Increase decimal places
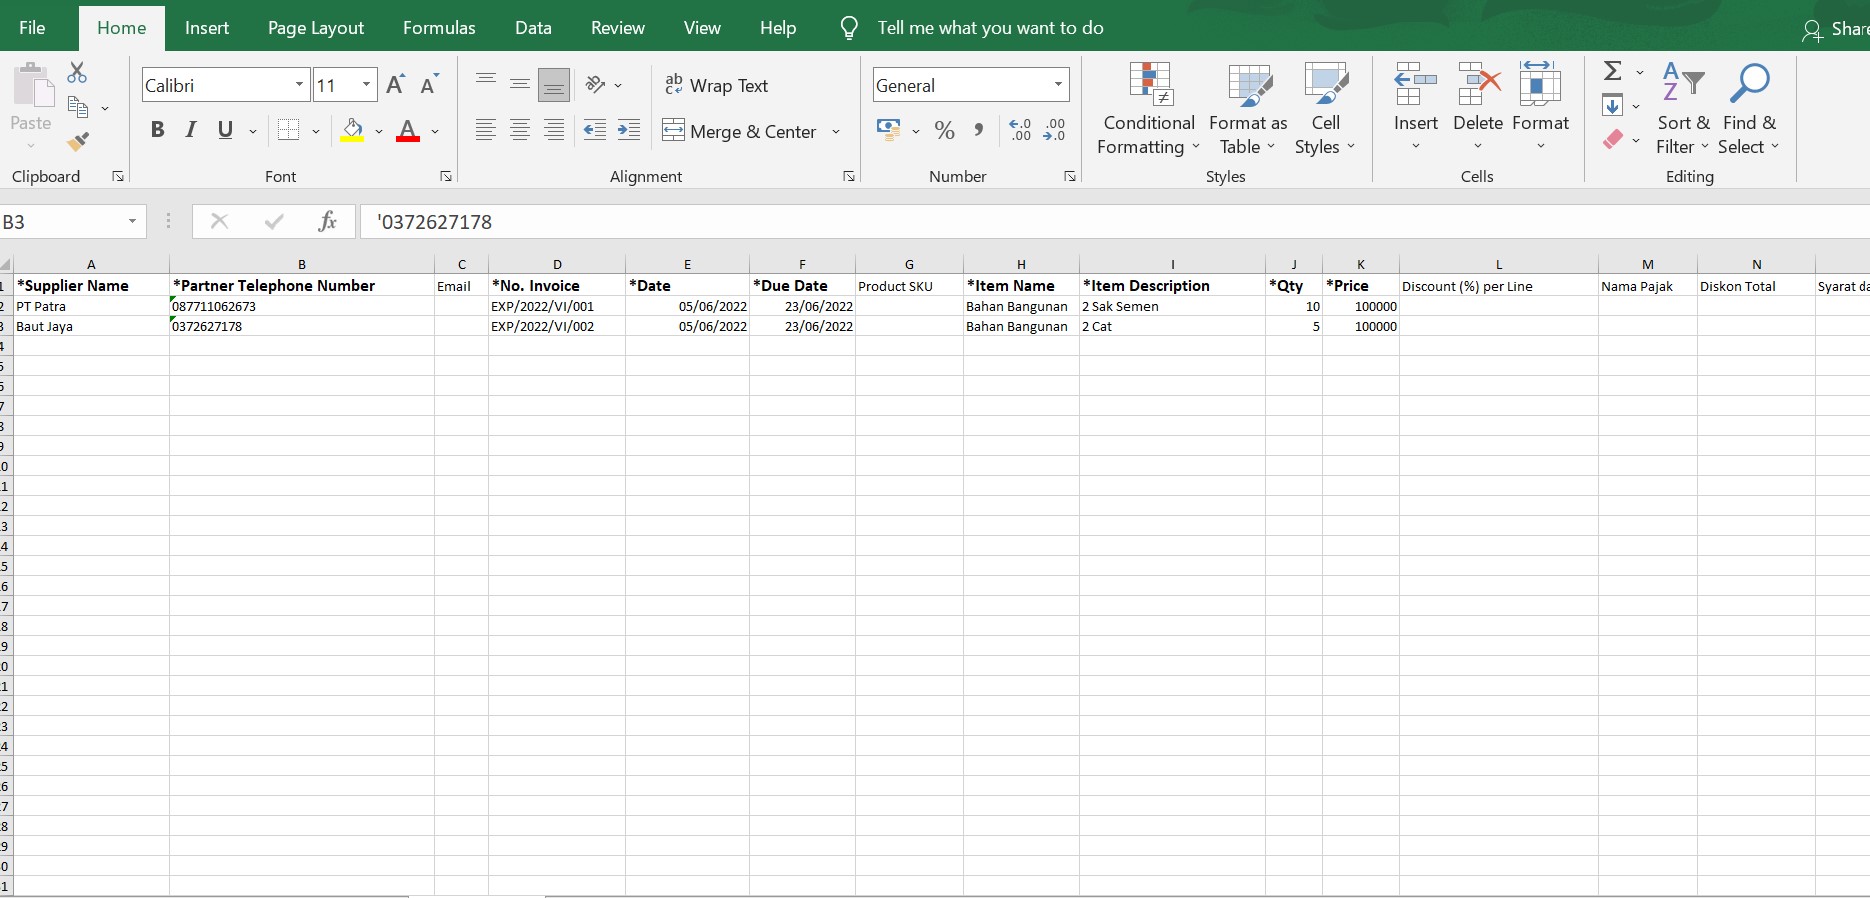 pyautogui.click(x=1020, y=130)
